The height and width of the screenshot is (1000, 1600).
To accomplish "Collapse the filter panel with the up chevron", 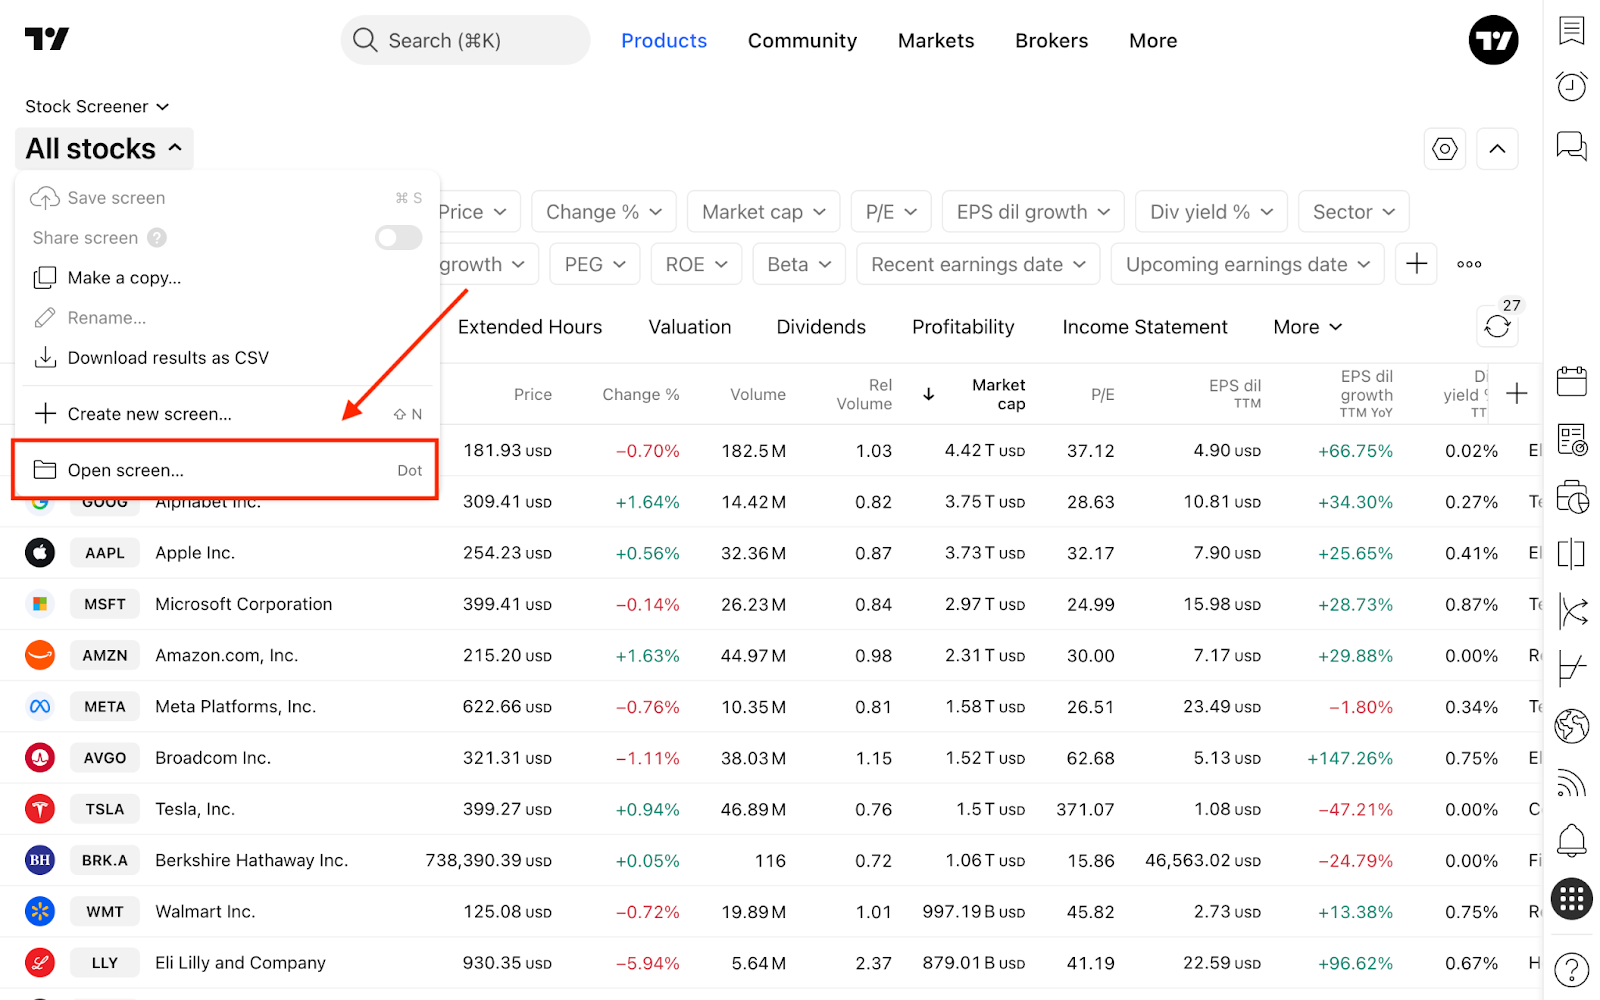I will (x=1497, y=149).
